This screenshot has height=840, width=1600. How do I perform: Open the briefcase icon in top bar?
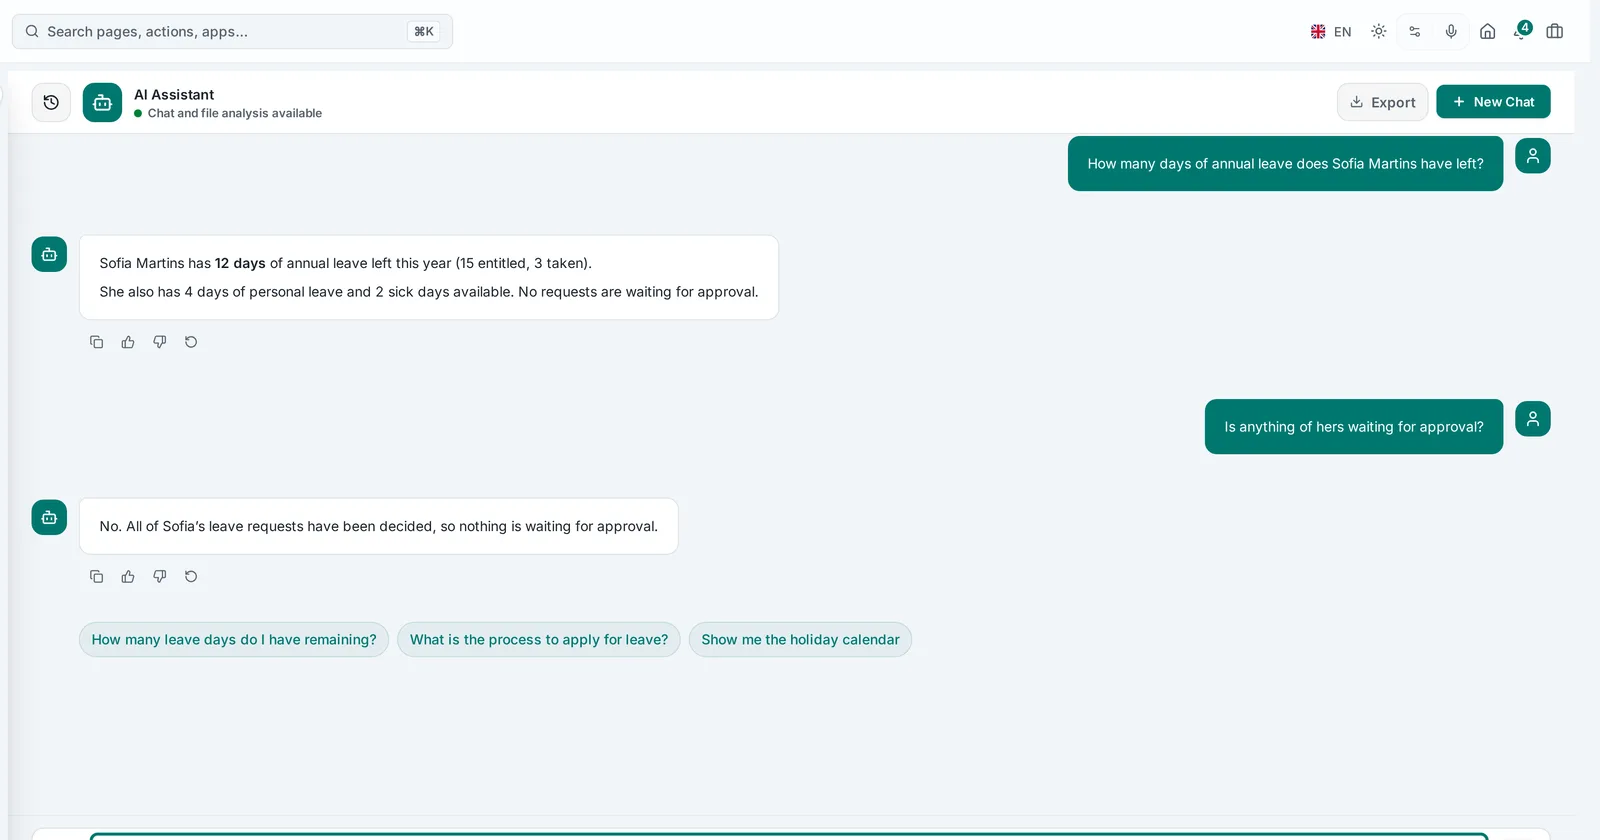click(1555, 32)
